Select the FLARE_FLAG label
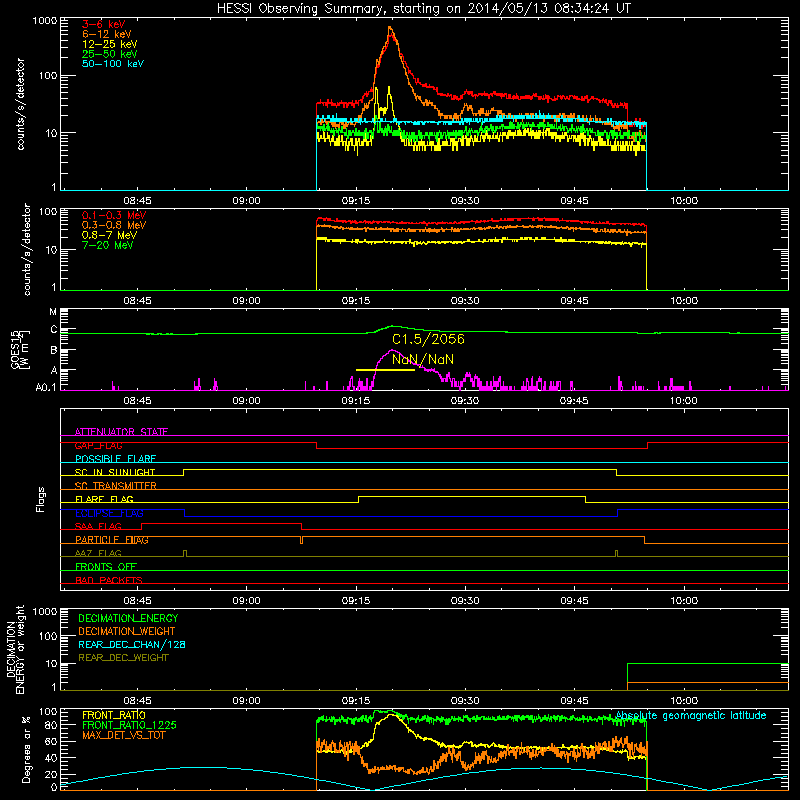800x800 pixels. [x=104, y=499]
